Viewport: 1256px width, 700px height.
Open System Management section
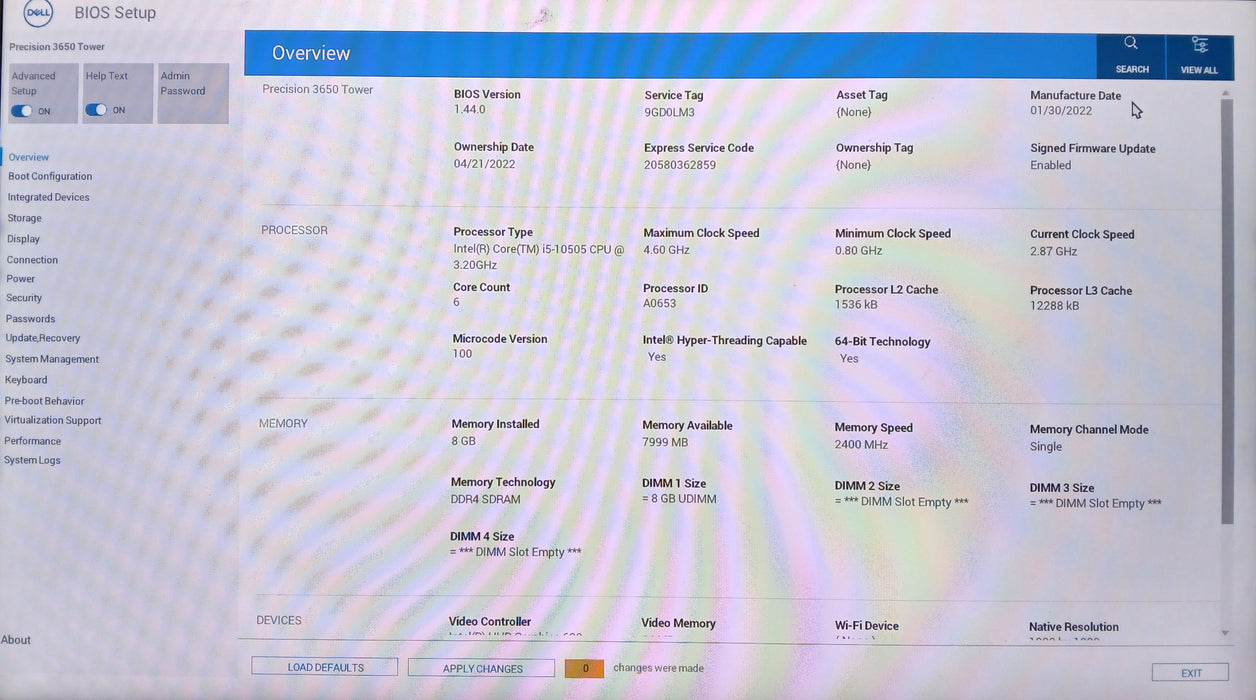[52, 359]
